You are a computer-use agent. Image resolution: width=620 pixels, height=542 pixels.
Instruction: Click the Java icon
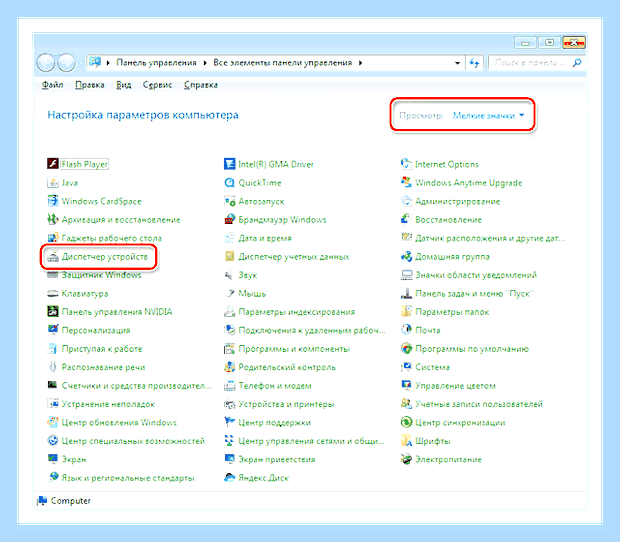point(53,182)
